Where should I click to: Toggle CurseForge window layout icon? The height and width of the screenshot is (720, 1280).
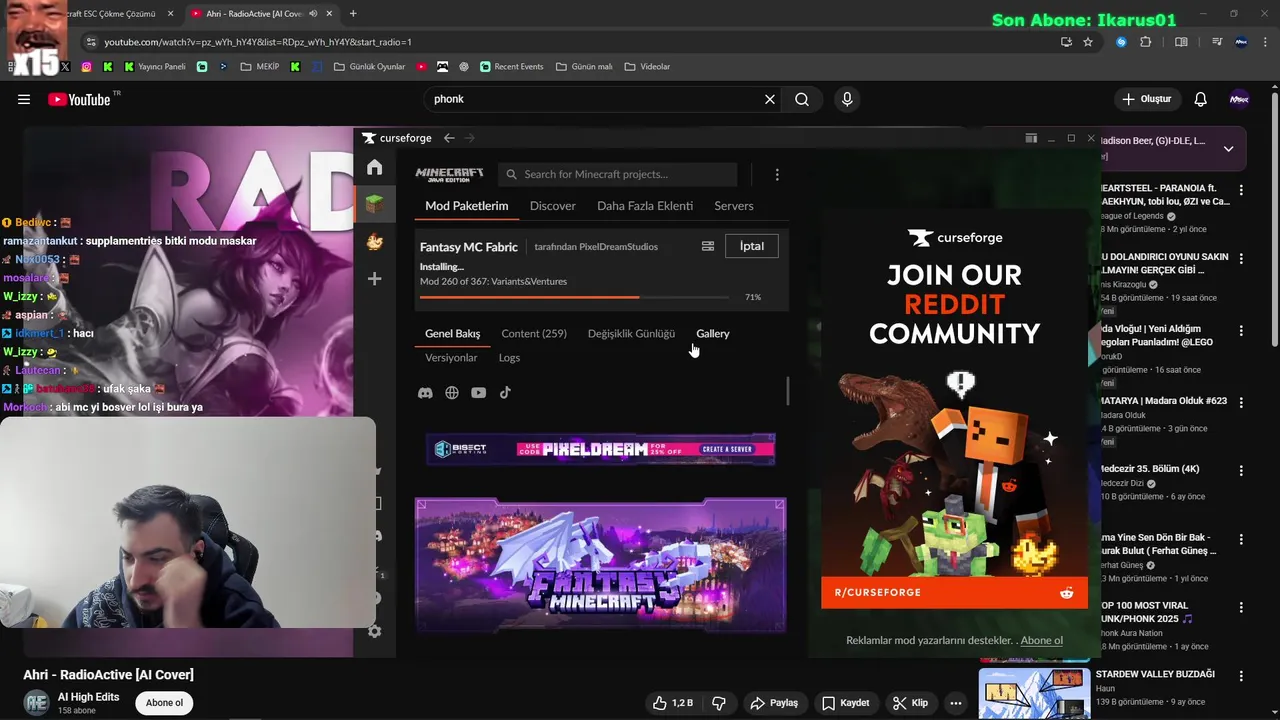1031,138
